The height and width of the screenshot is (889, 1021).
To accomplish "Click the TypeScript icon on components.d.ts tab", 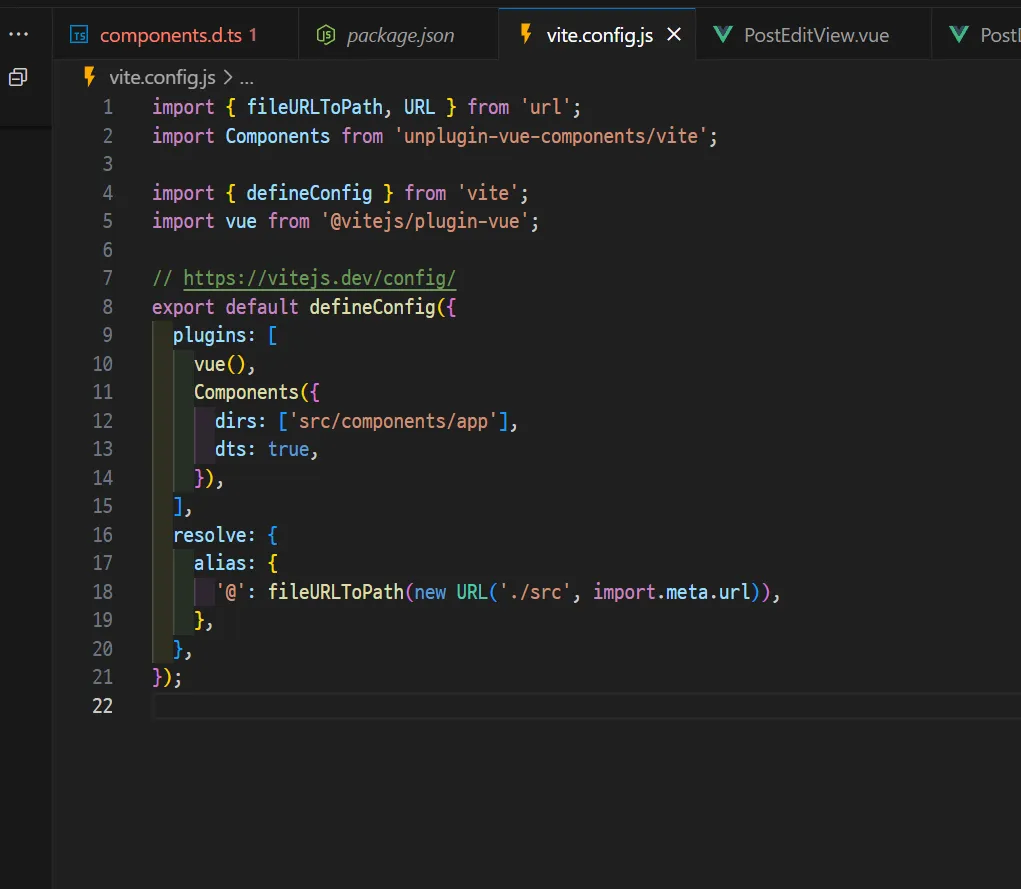I will click(79, 35).
